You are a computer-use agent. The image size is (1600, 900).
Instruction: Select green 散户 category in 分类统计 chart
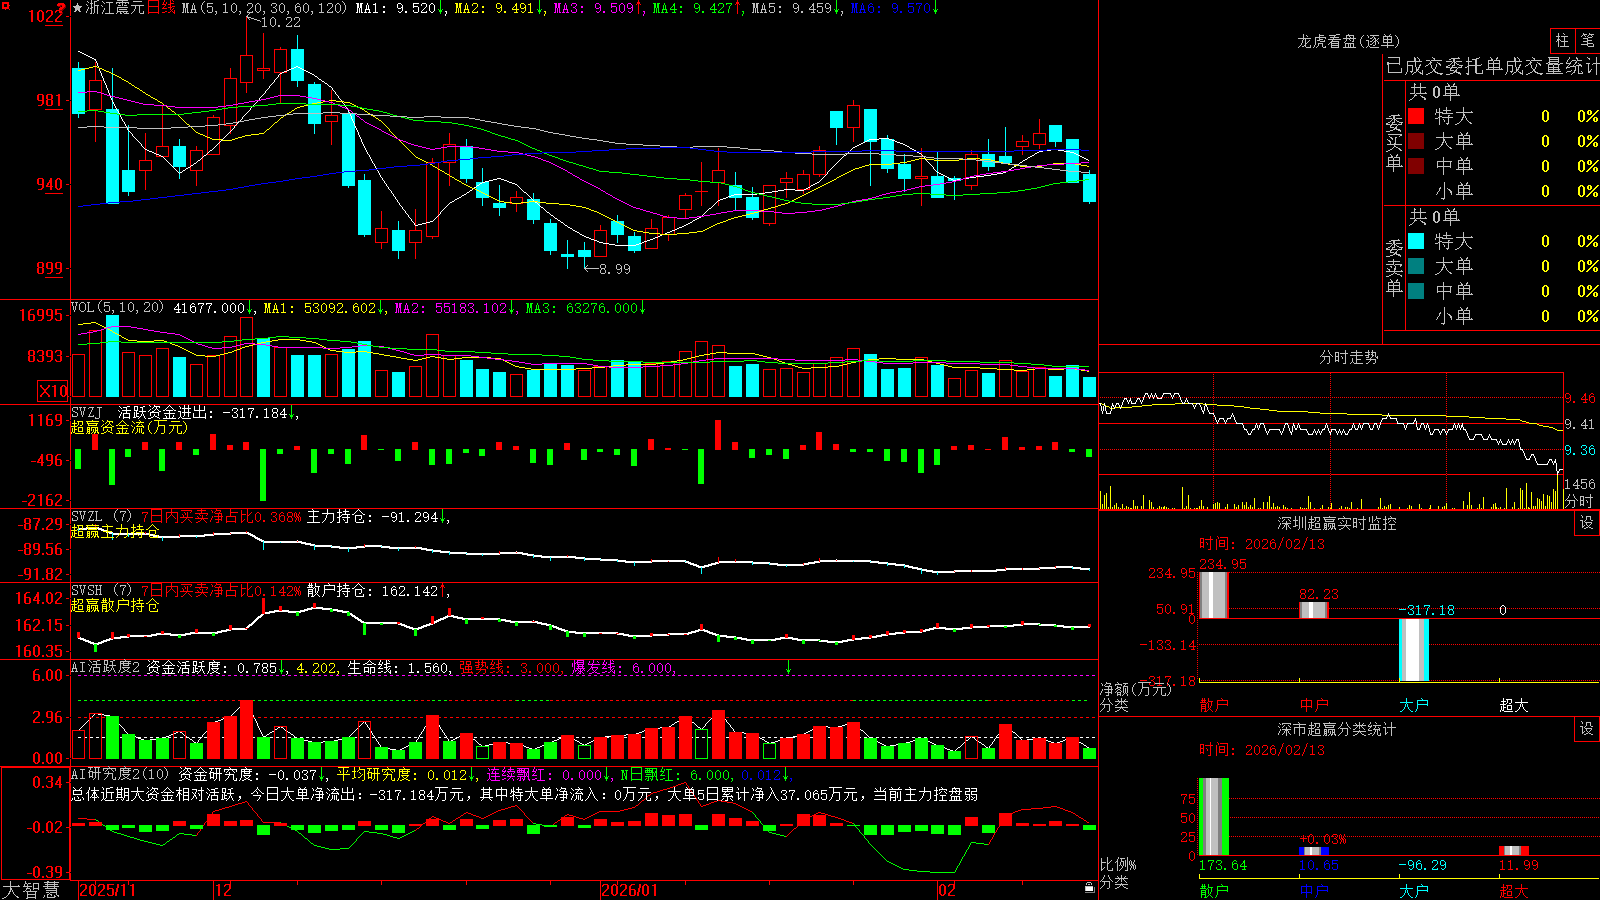pyautogui.click(x=1214, y=890)
